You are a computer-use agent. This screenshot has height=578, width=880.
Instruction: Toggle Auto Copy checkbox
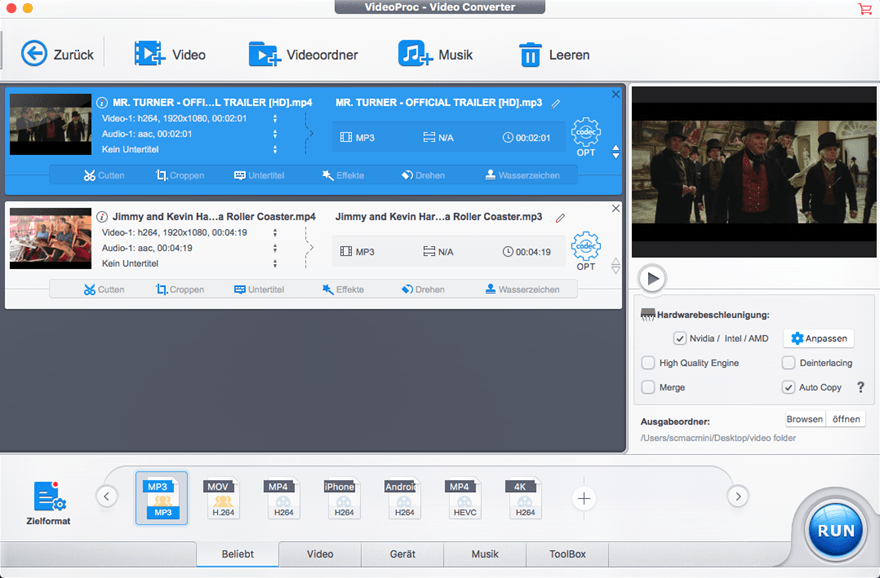coord(789,387)
